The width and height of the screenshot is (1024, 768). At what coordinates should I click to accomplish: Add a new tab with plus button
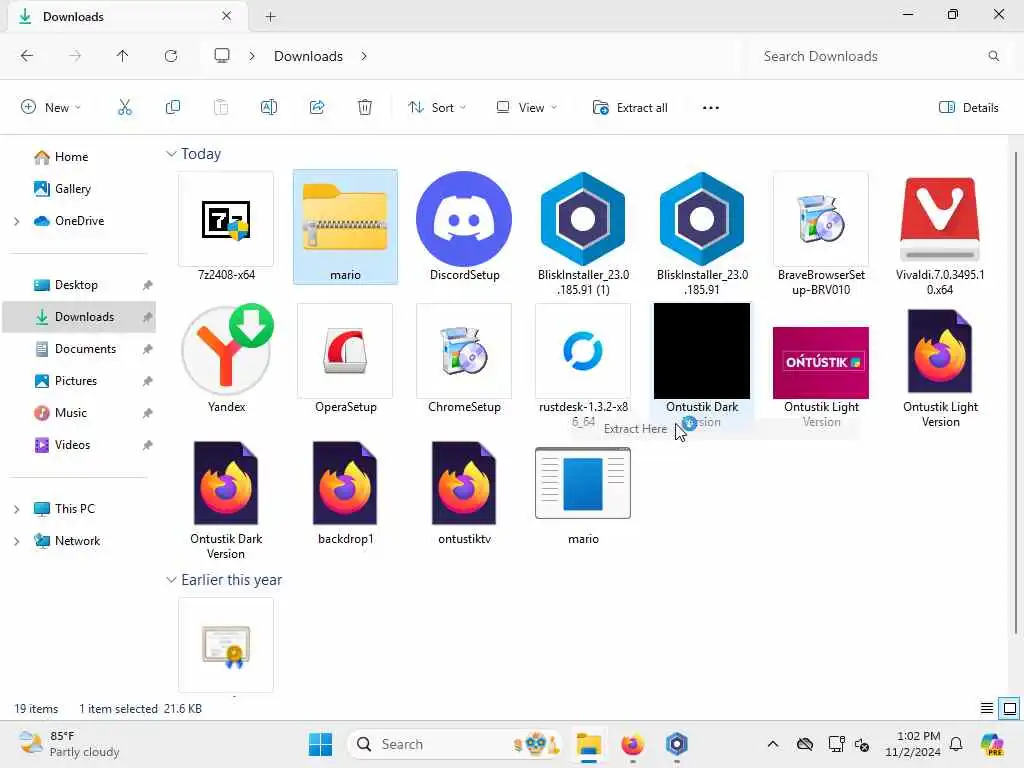270,17
